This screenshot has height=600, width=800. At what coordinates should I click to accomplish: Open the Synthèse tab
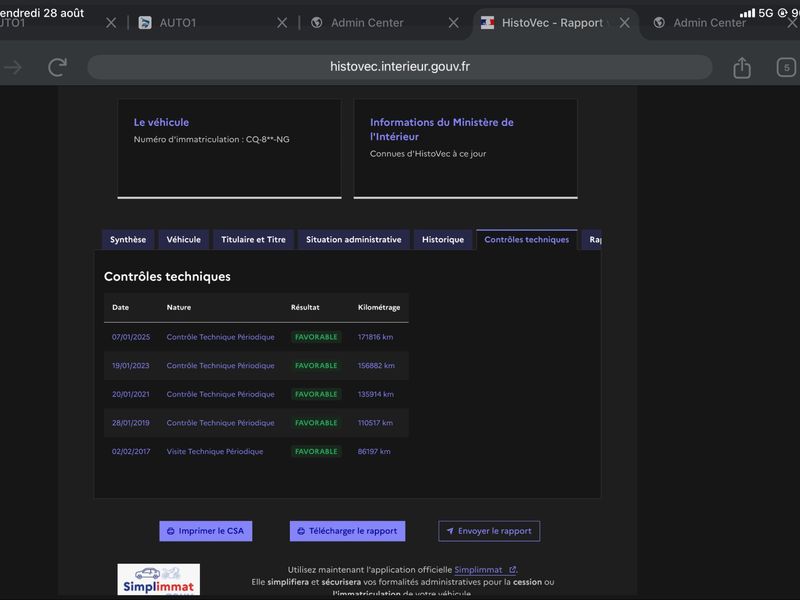(x=128, y=239)
